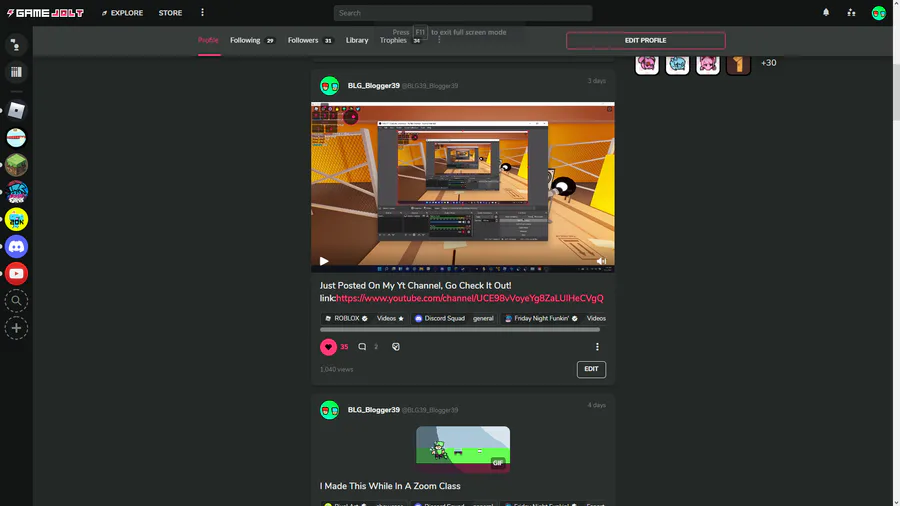Open the blue trophy thumbnail
The width and height of the screenshot is (900, 506).
[677, 63]
